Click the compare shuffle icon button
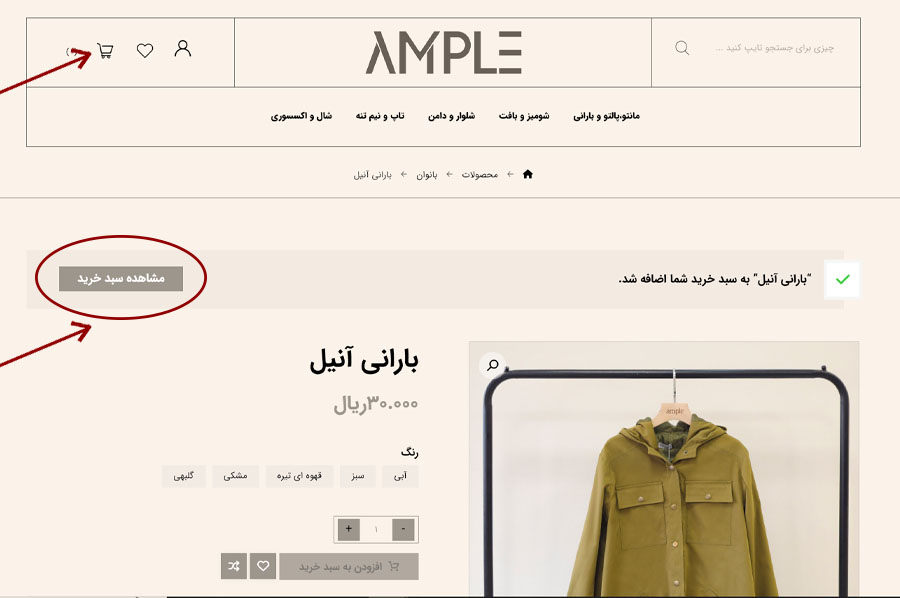This screenshot has width=900, height=598. [234, 566]
